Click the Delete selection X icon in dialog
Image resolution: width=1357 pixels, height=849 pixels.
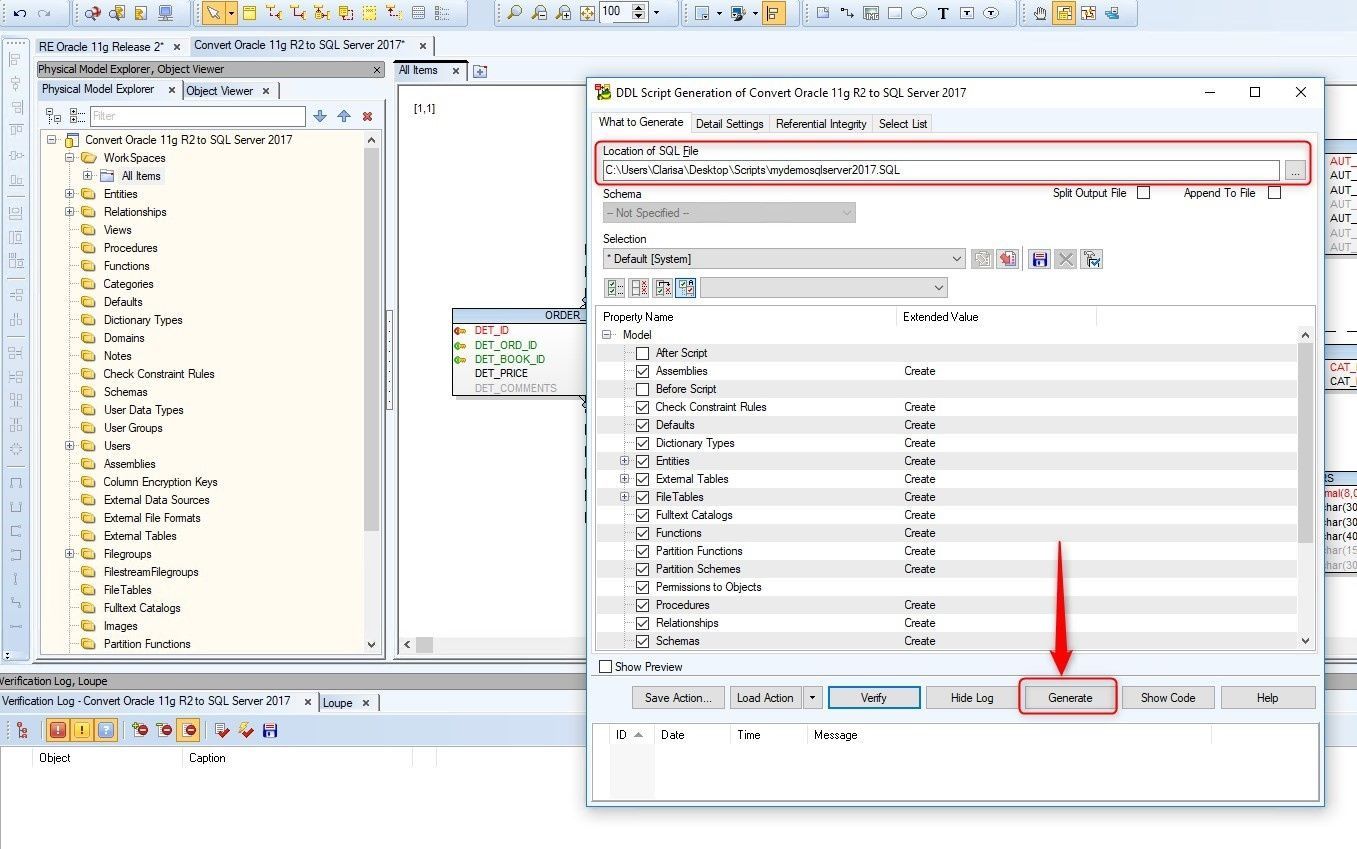coord(1066,259)
